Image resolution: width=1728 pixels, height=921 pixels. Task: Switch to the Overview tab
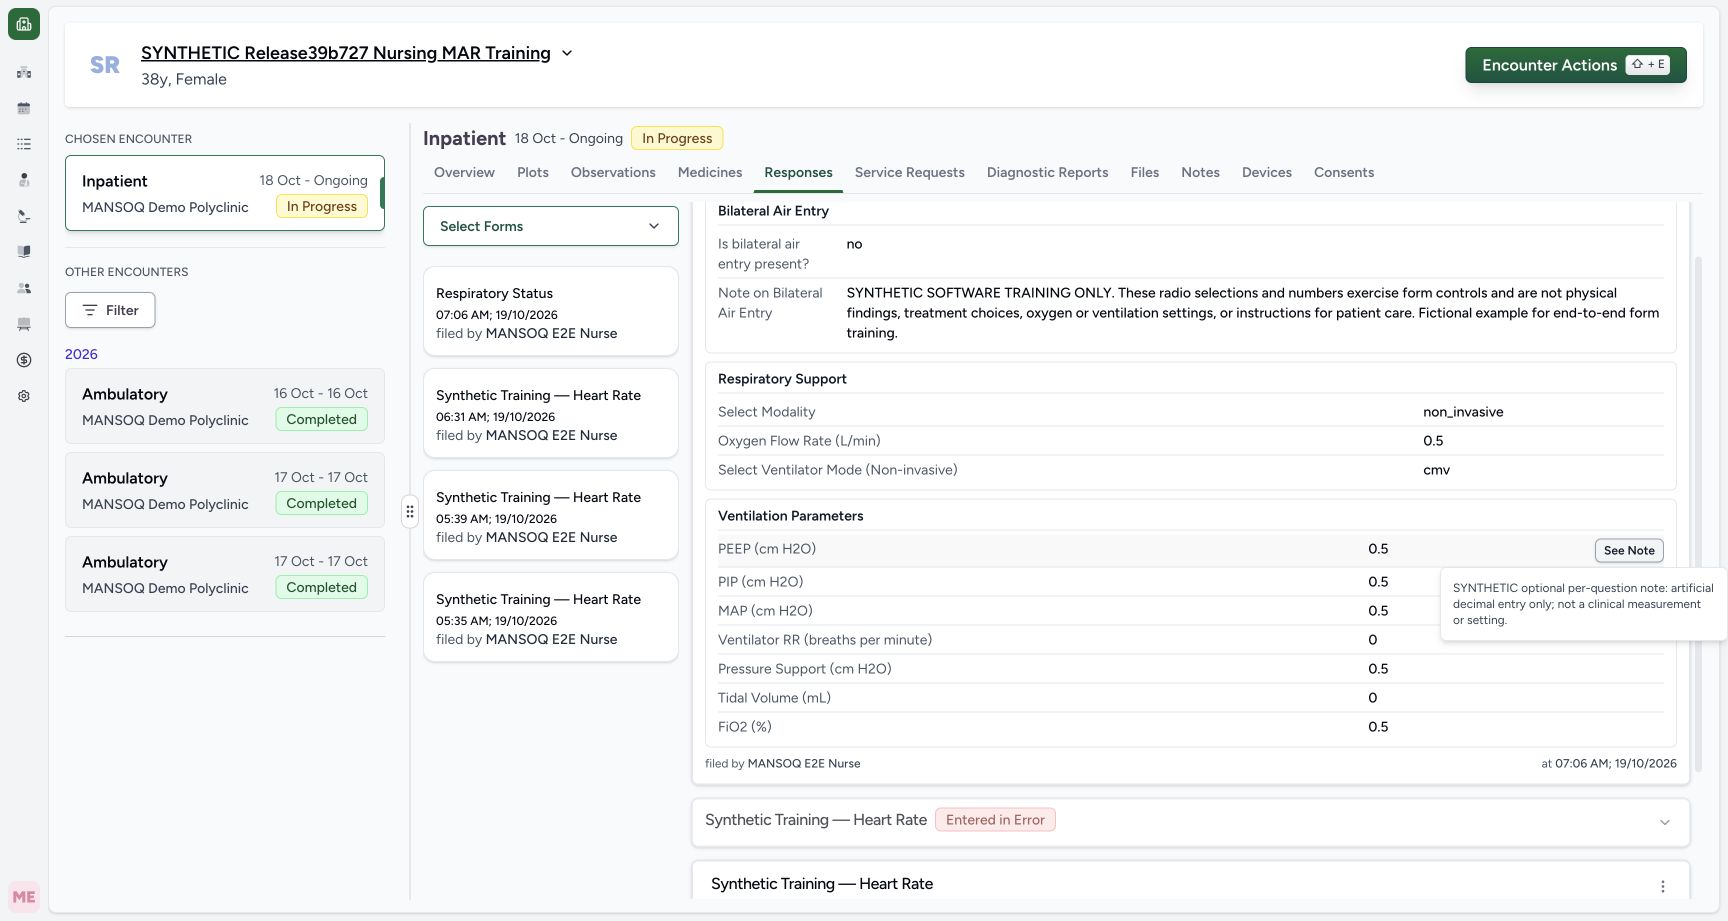(x=464, y=172)
